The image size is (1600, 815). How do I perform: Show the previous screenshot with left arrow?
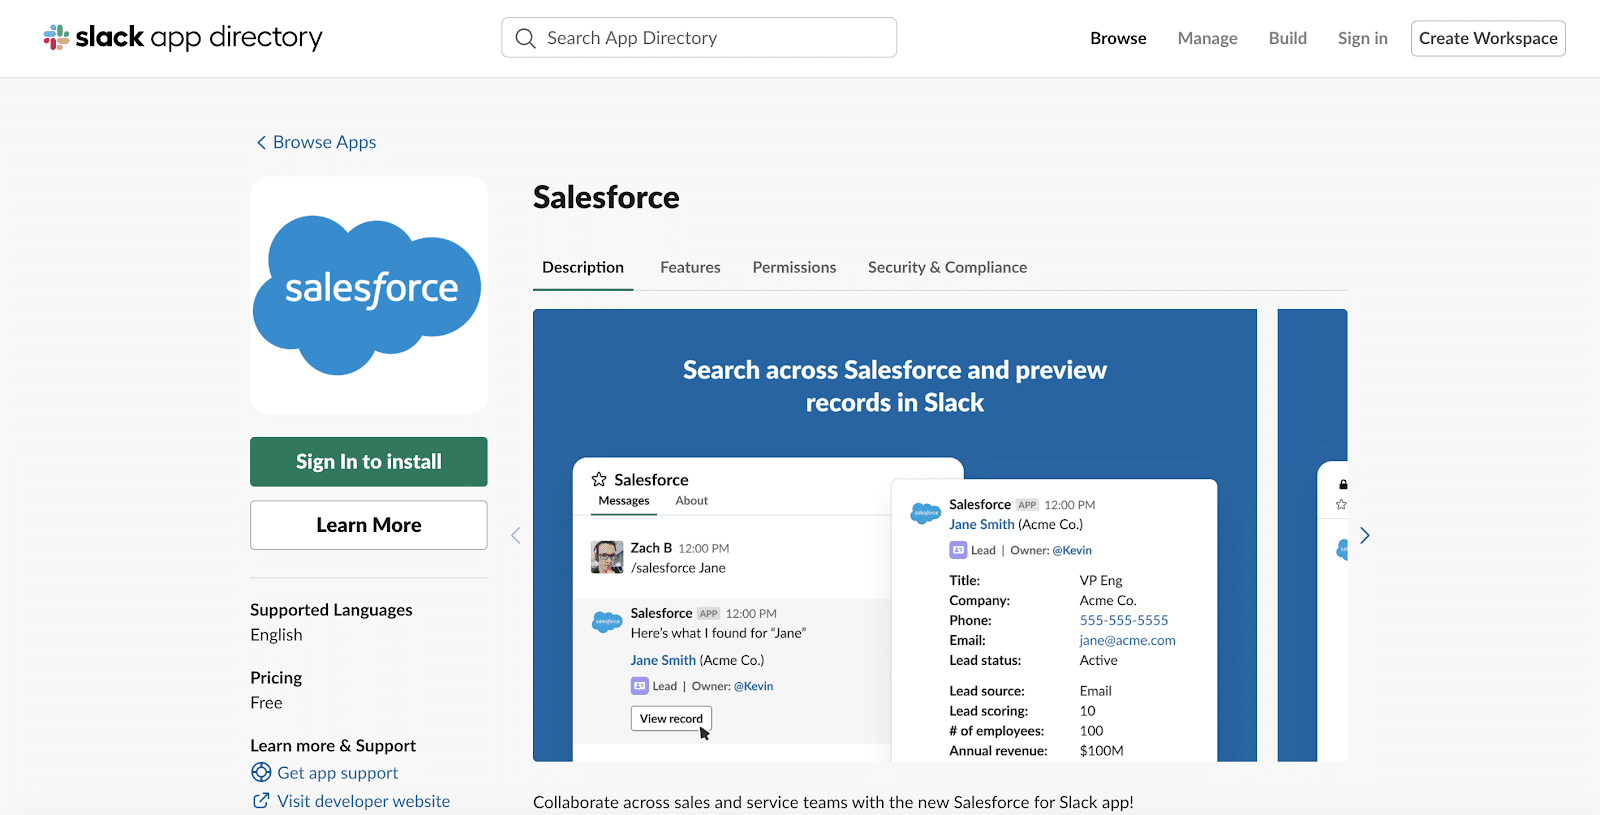[x=516, y=535]
